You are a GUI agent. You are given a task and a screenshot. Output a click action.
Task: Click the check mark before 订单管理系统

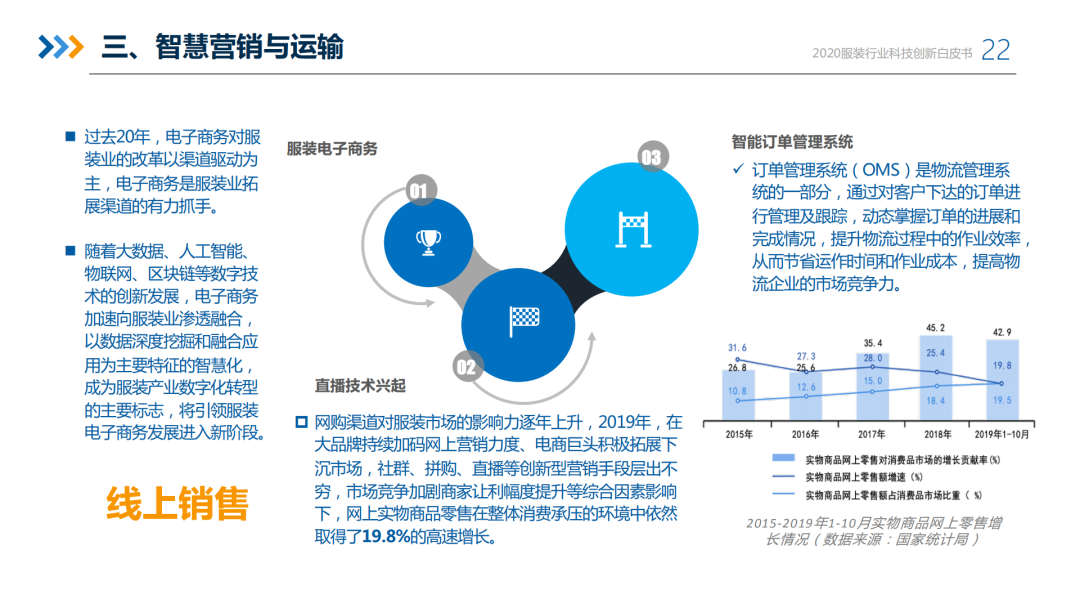[x=738, y=168]
